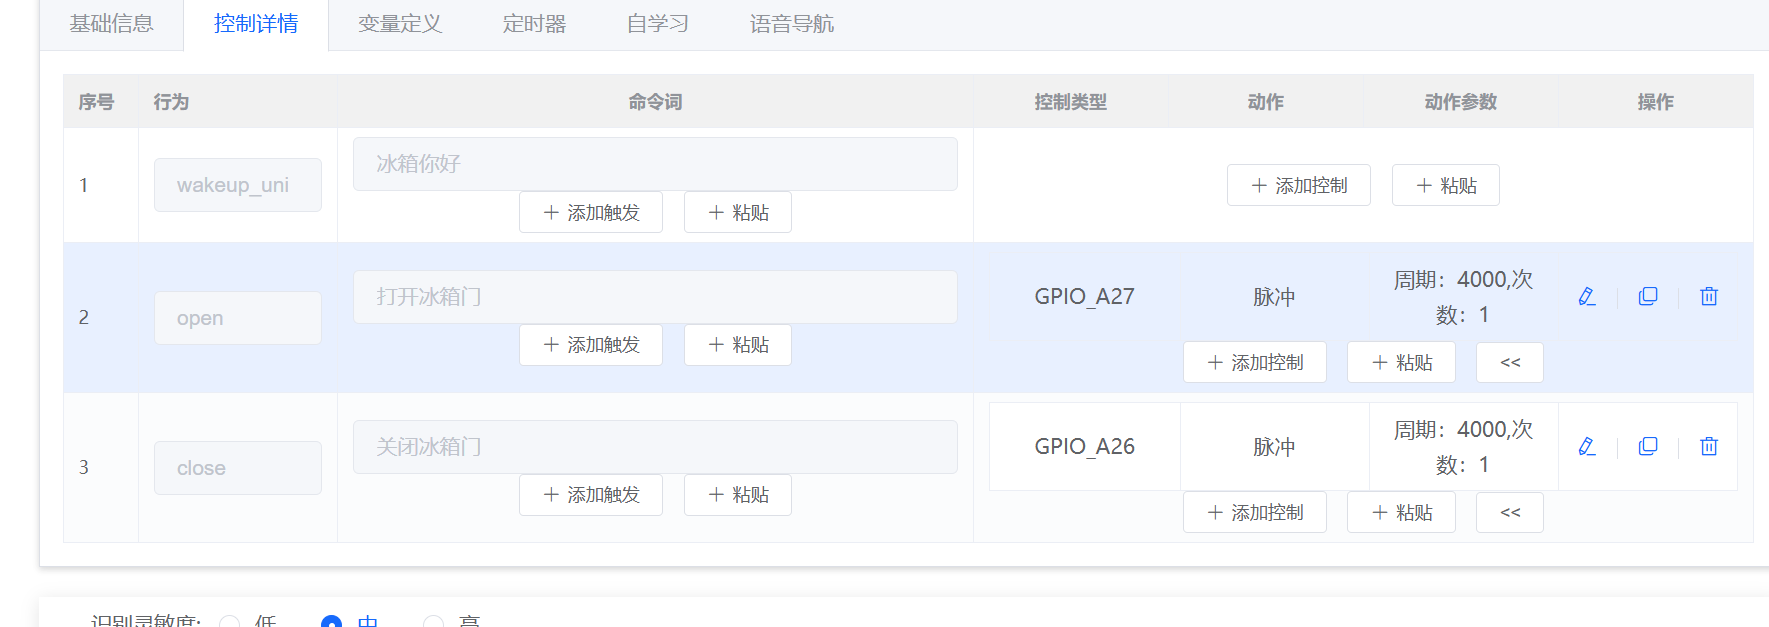Delete the GPIO_A27 control entry
1769x627 pixels.
pyautogui.click(x=1709, y=297)
